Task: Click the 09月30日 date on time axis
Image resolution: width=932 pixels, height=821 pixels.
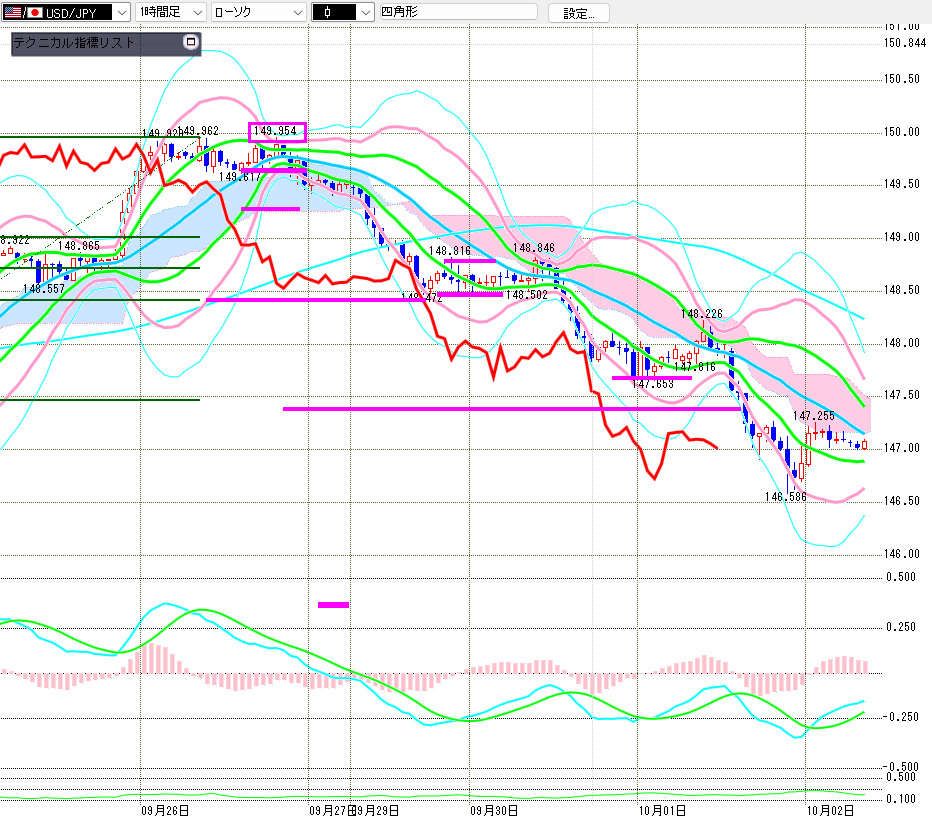Action: (x=493, y=810)
